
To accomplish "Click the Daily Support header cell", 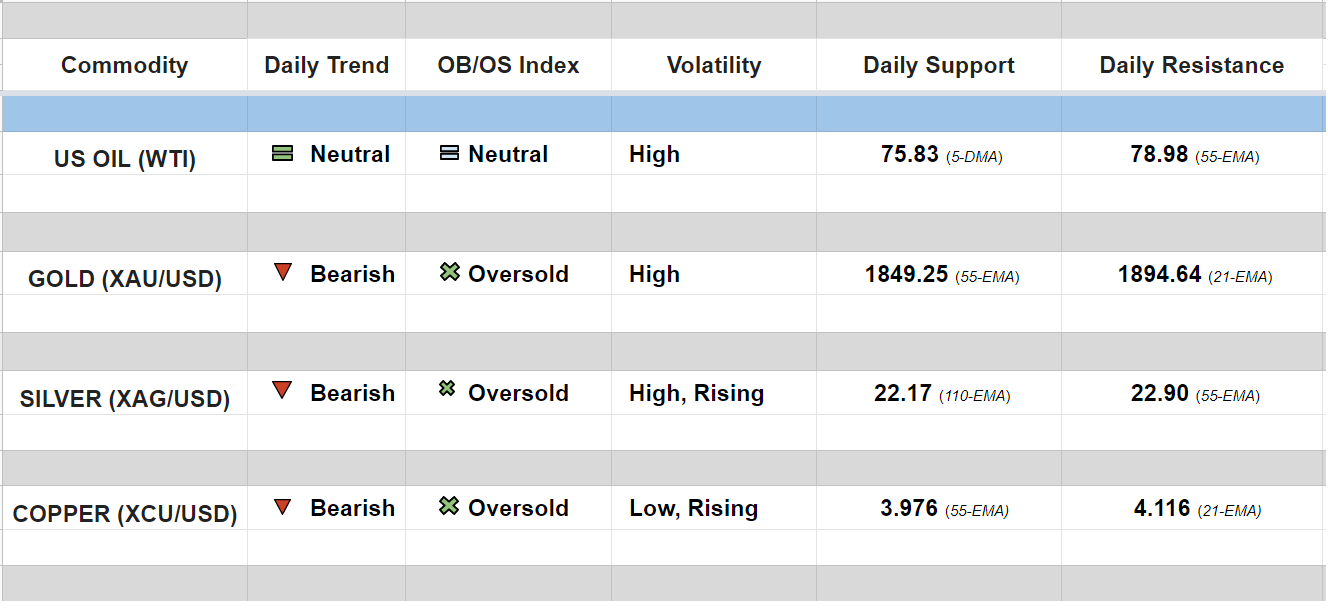I will point(939,66).
